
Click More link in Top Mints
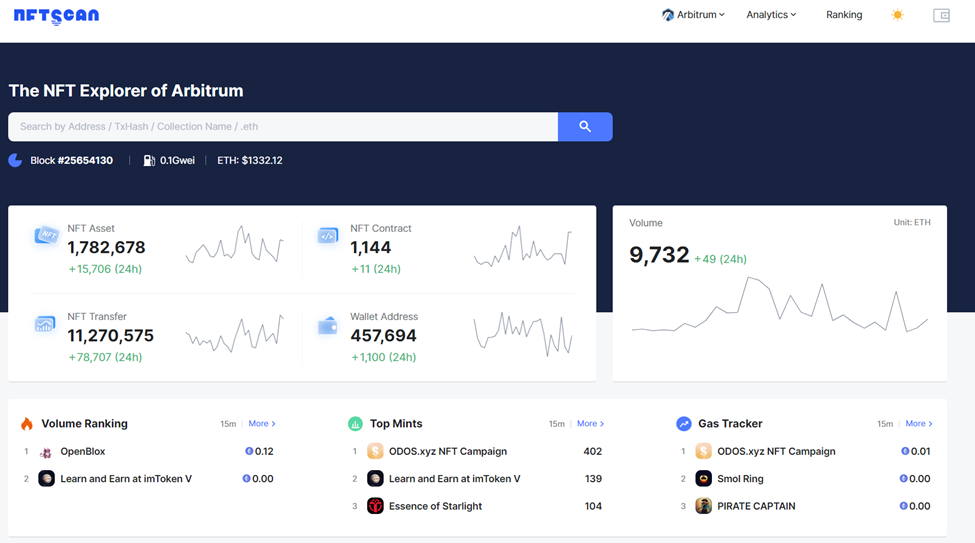(x=590, y=424)
